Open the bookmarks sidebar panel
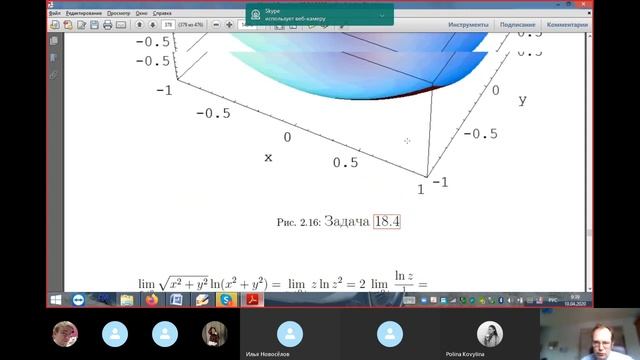The image size is (640, 360). click(x=54, y=58)
